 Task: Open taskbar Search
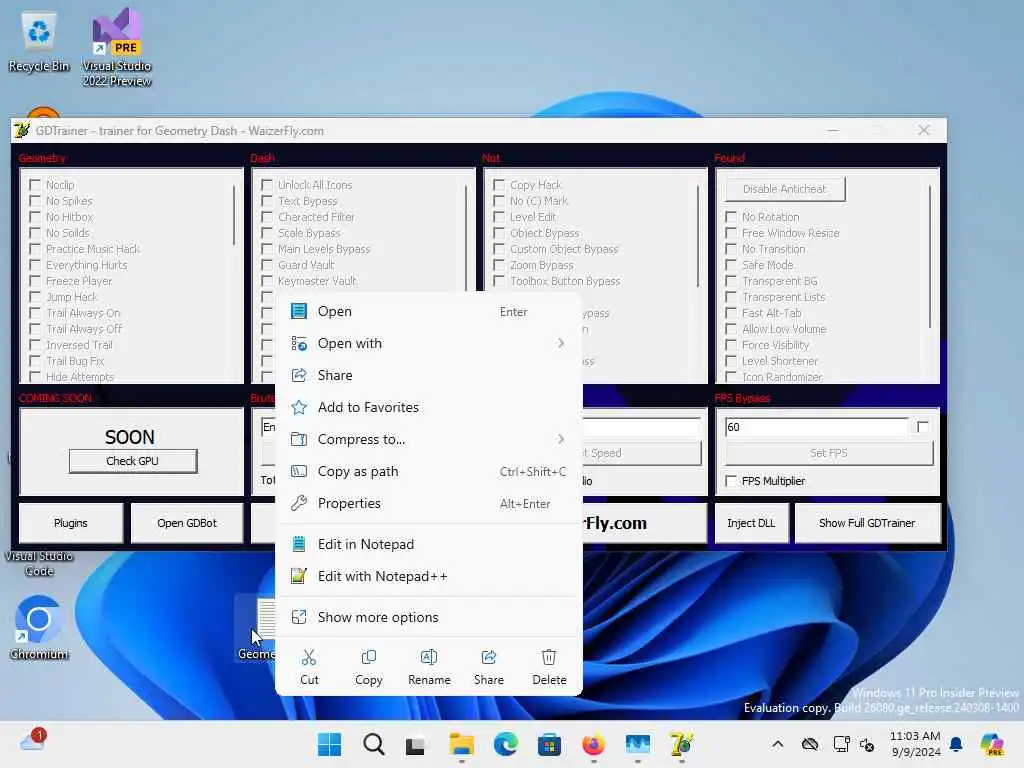tap(374, 744)
